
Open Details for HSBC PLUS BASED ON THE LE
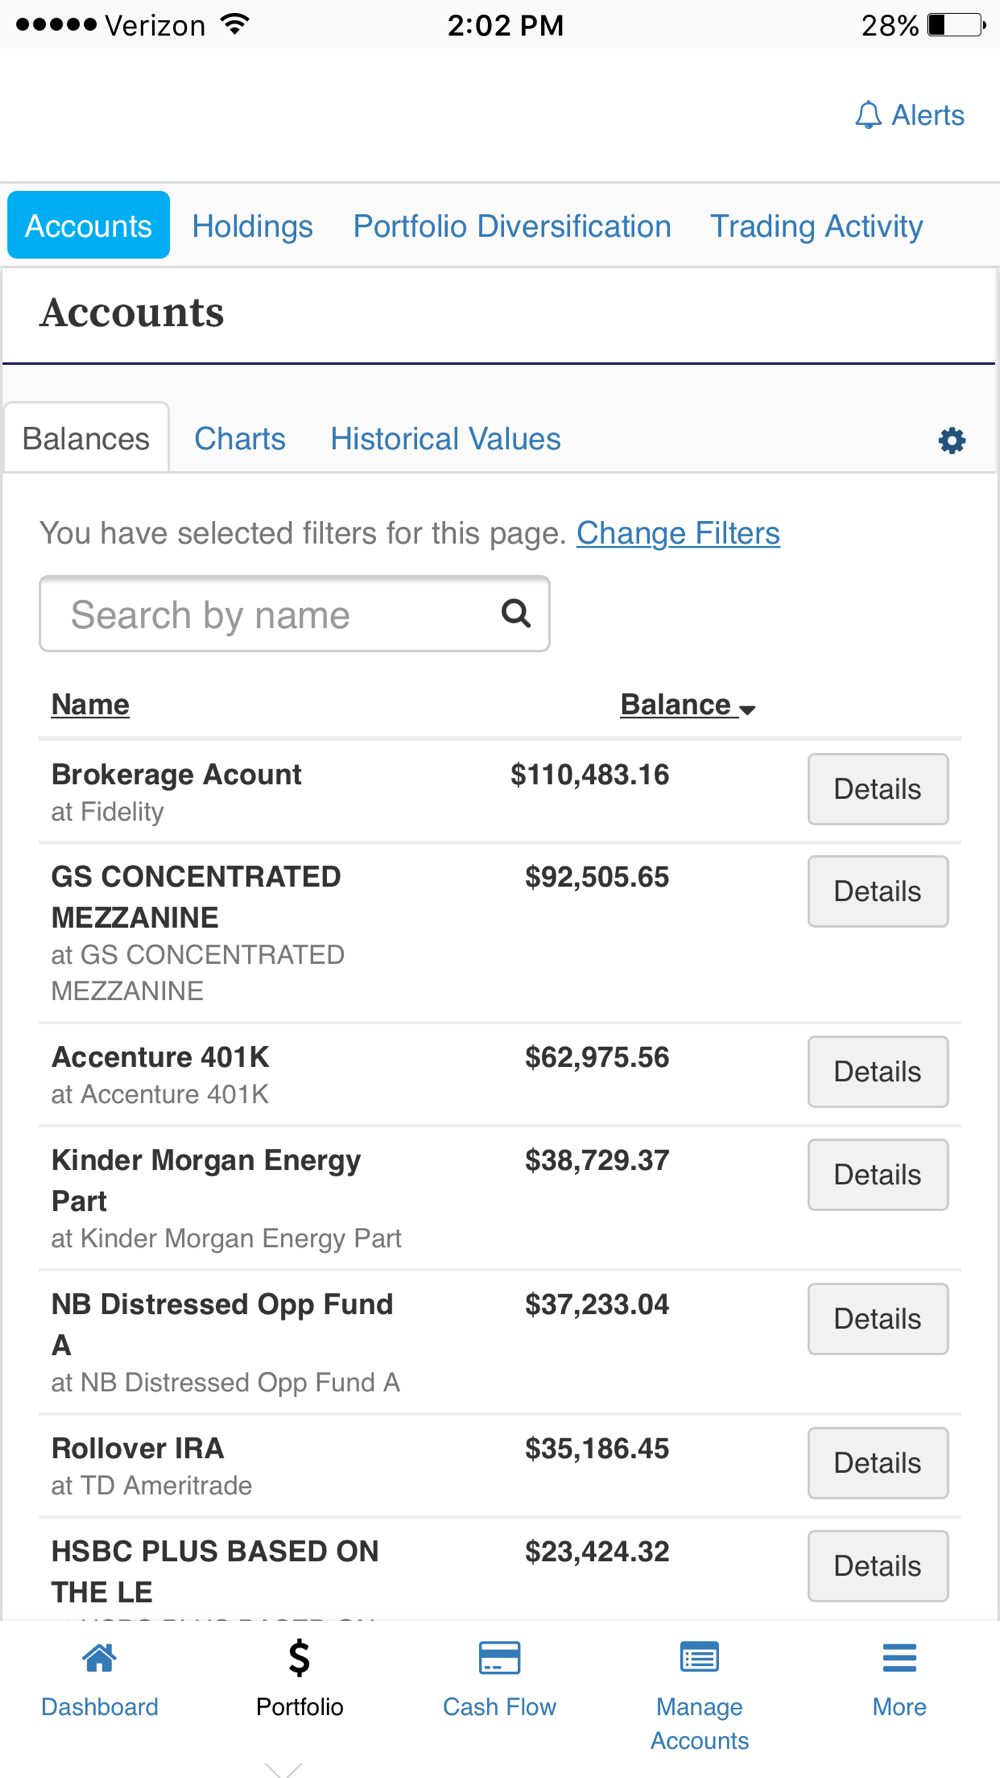[x=878, y=1565]
